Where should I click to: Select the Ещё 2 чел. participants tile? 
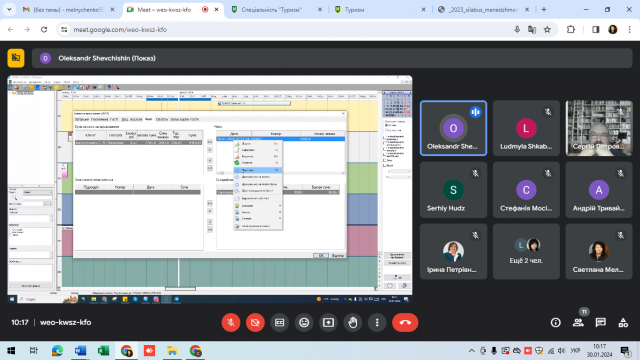coord(526,251)
